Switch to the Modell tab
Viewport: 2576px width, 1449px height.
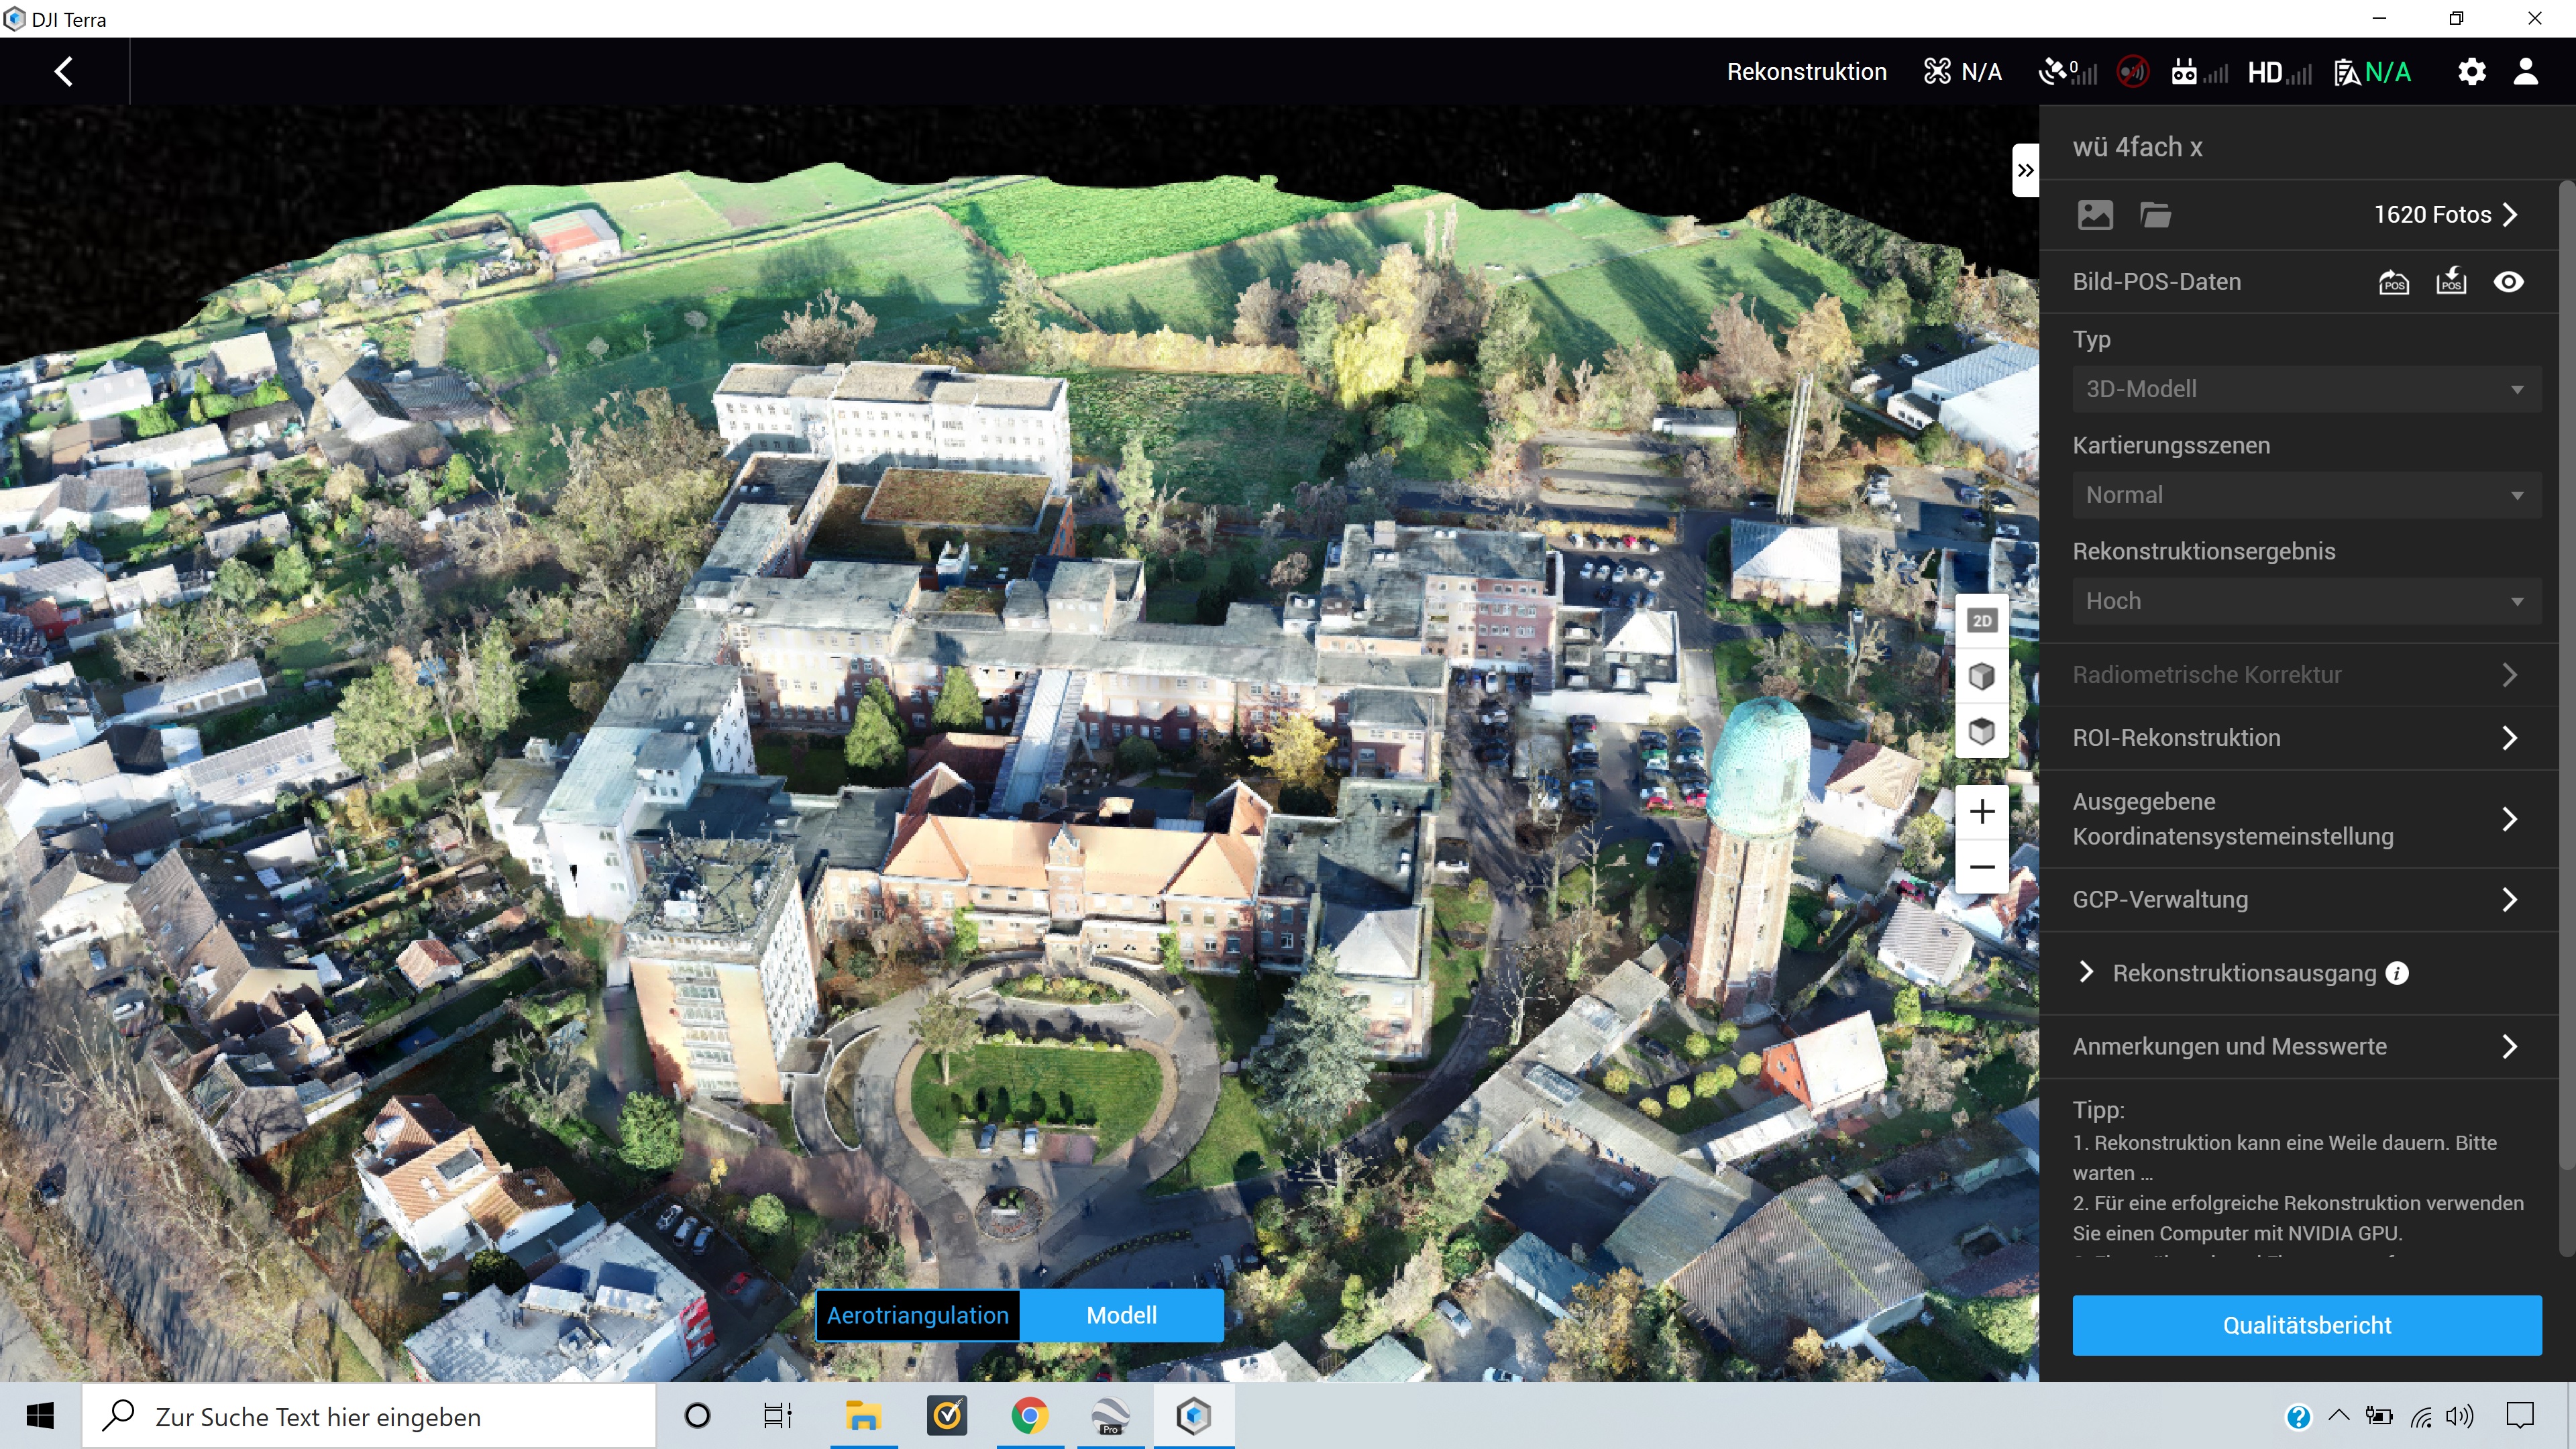[x=1122, y=1316]
